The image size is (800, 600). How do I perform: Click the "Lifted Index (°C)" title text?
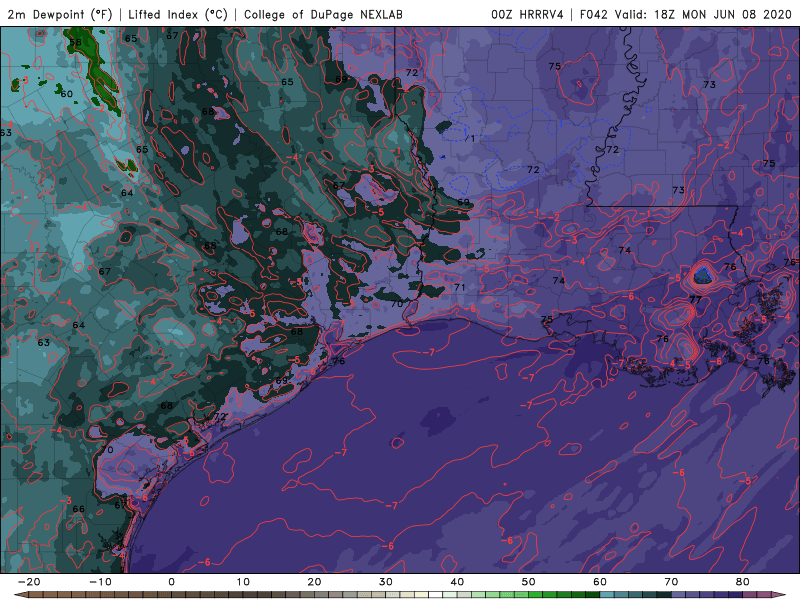[x=178, y=14]
